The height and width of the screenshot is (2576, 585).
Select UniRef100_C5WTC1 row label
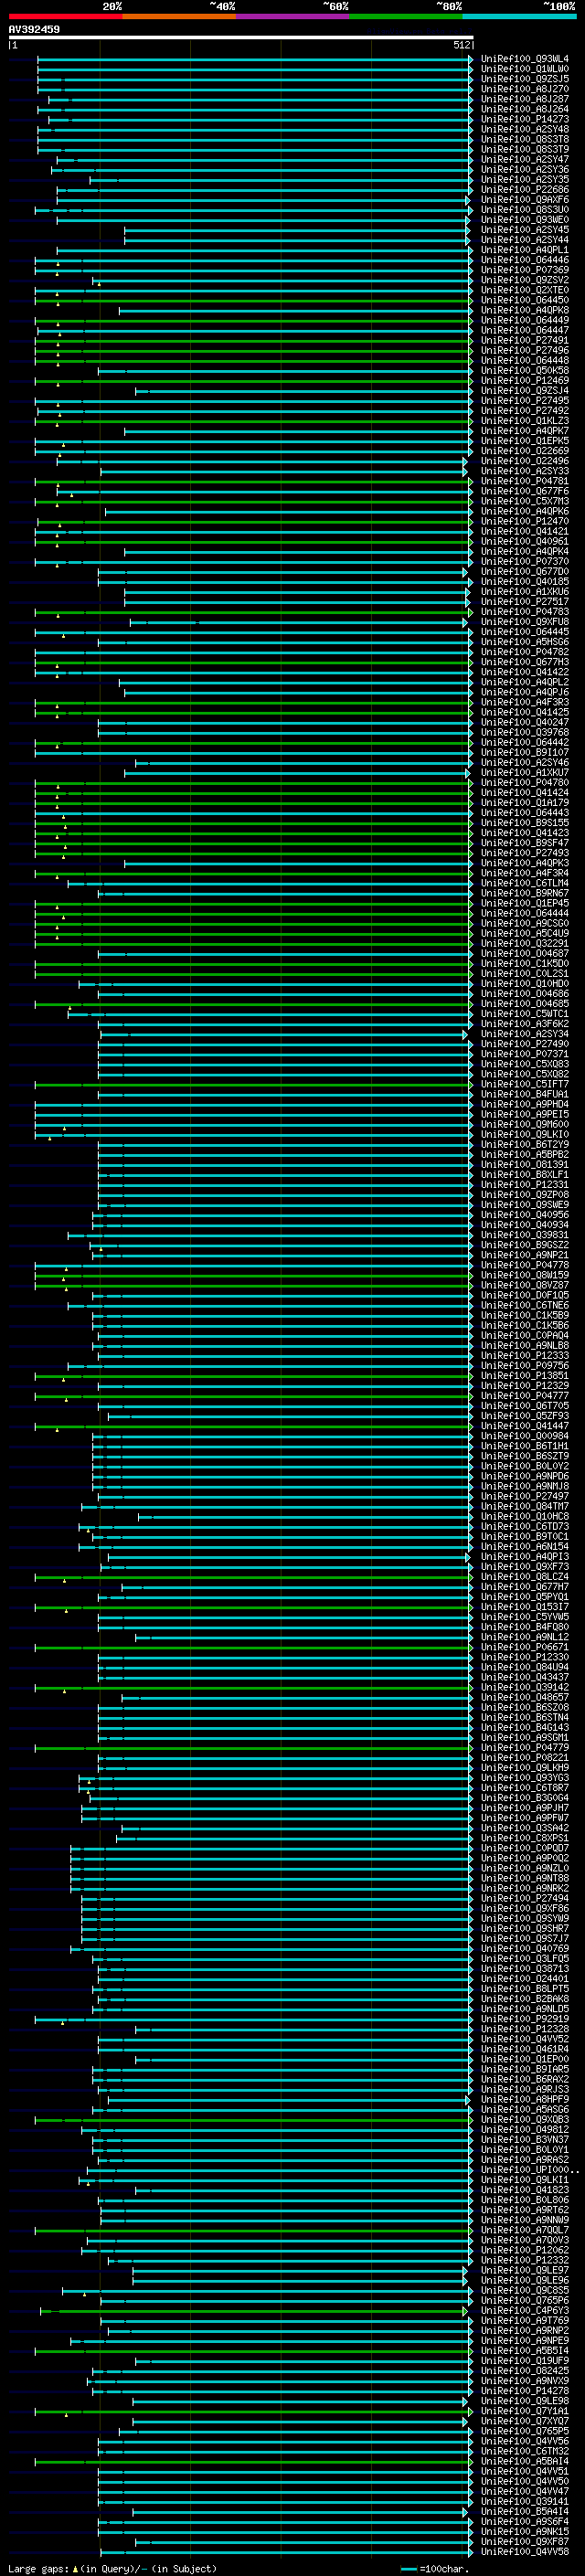(x=525, y=1014)
